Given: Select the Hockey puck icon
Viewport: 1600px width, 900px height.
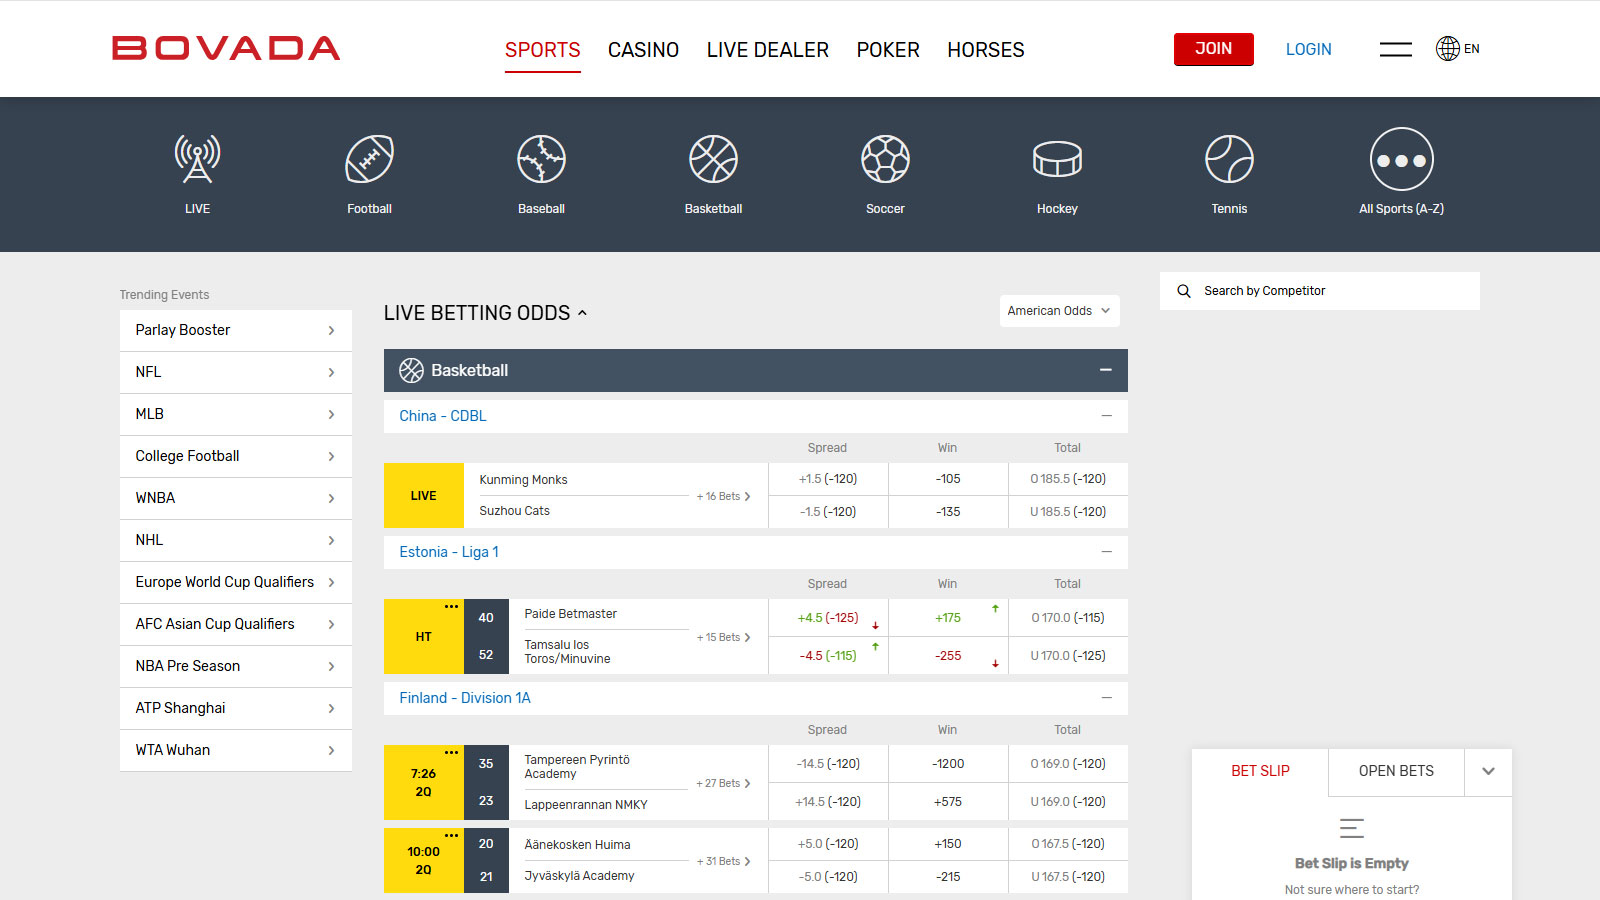Looking at the screenshot, I should (1057, 160).
